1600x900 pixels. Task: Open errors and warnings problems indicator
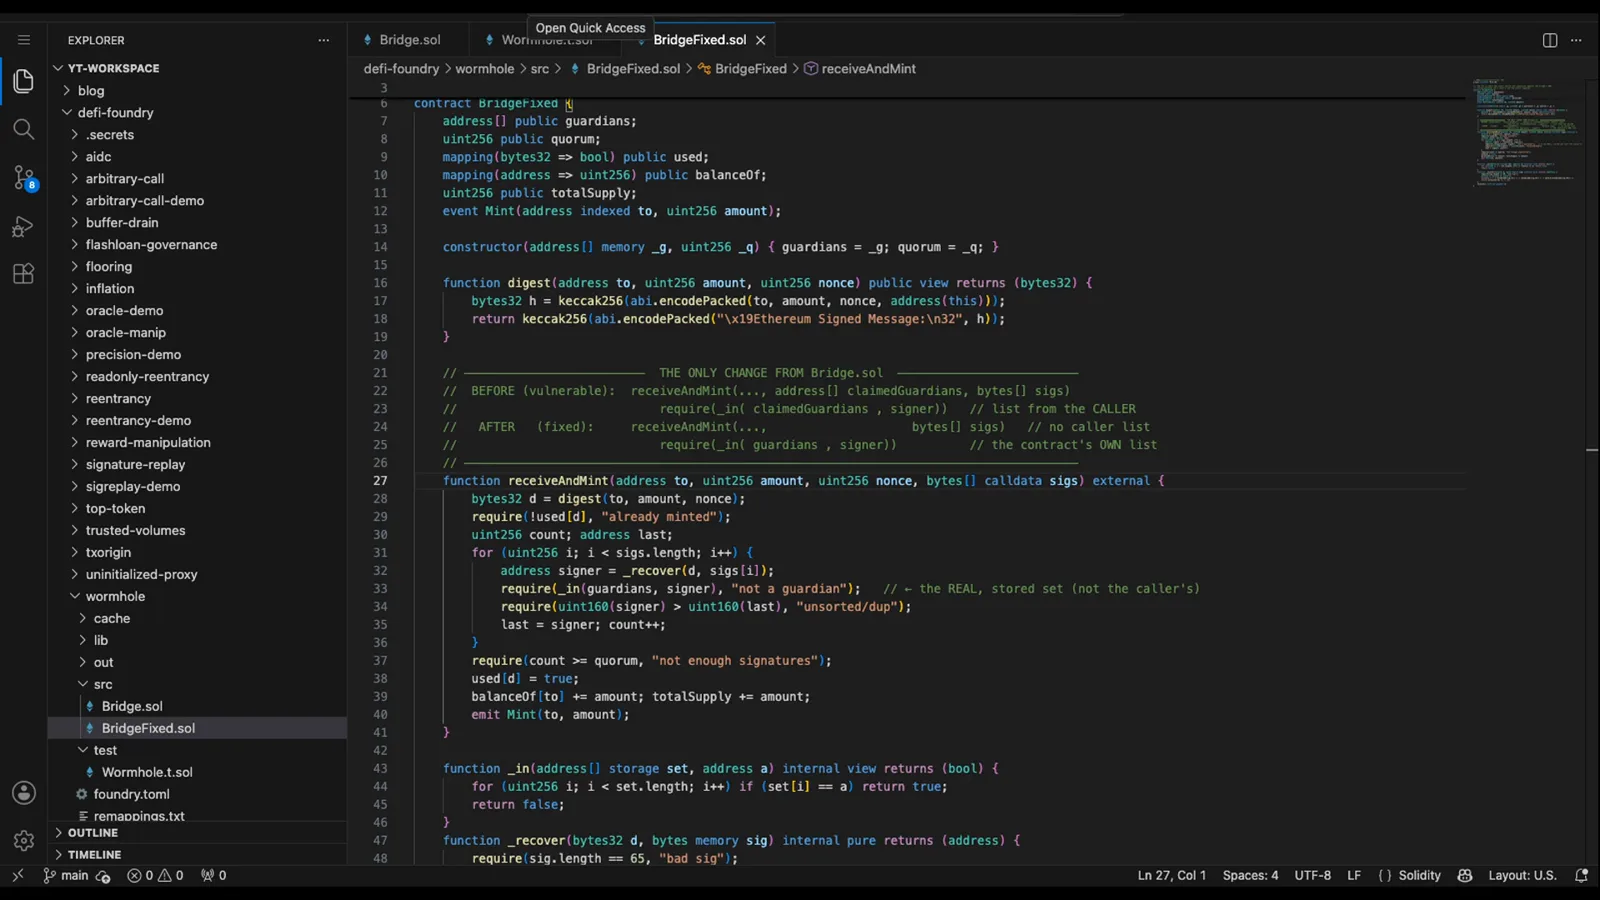(155, 875)
